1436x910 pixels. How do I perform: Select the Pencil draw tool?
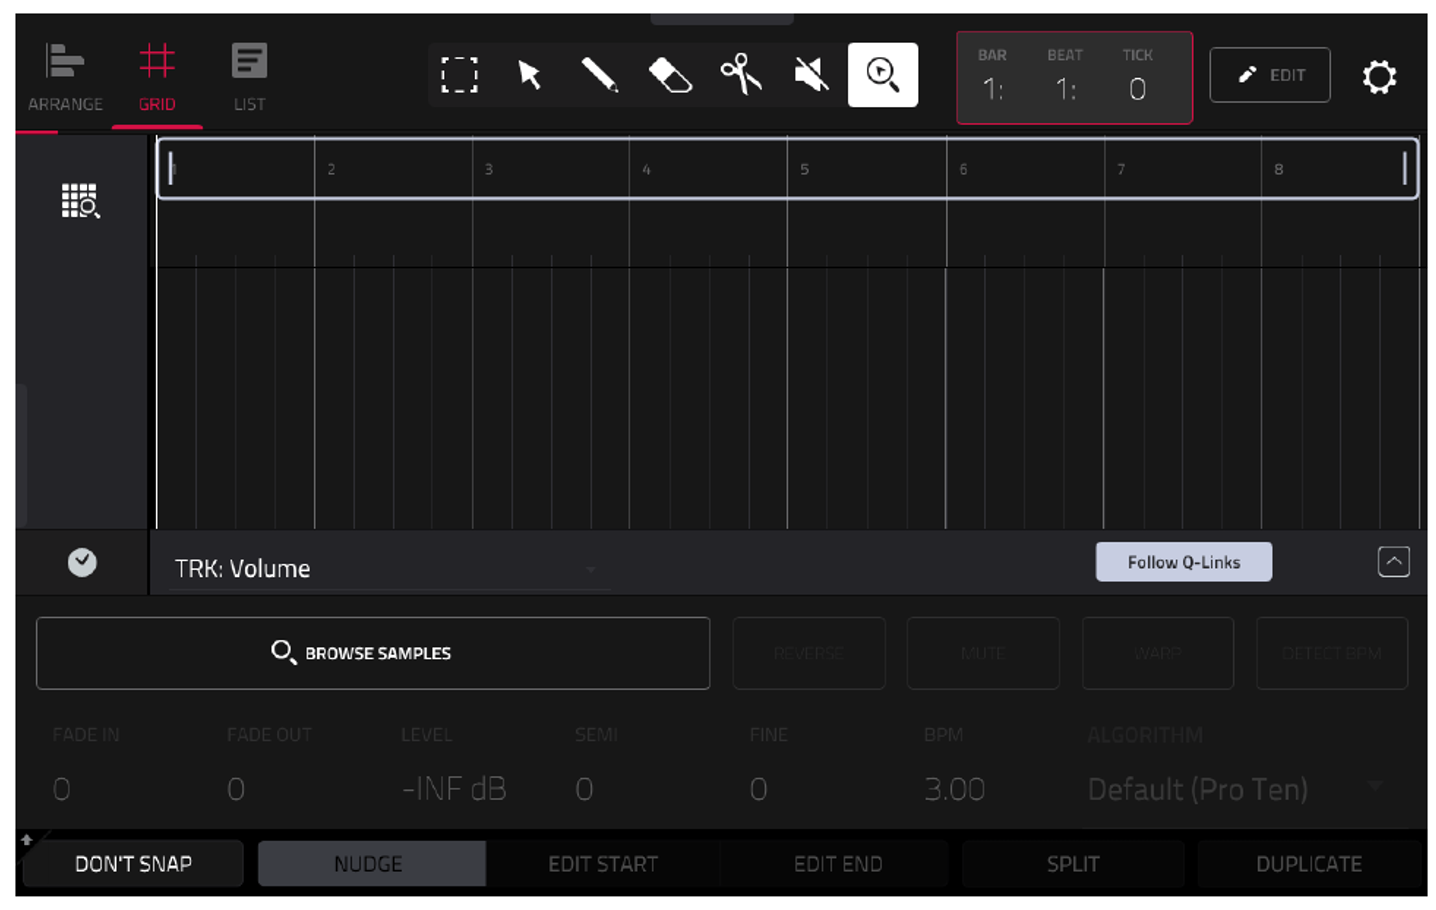(599, 75)
